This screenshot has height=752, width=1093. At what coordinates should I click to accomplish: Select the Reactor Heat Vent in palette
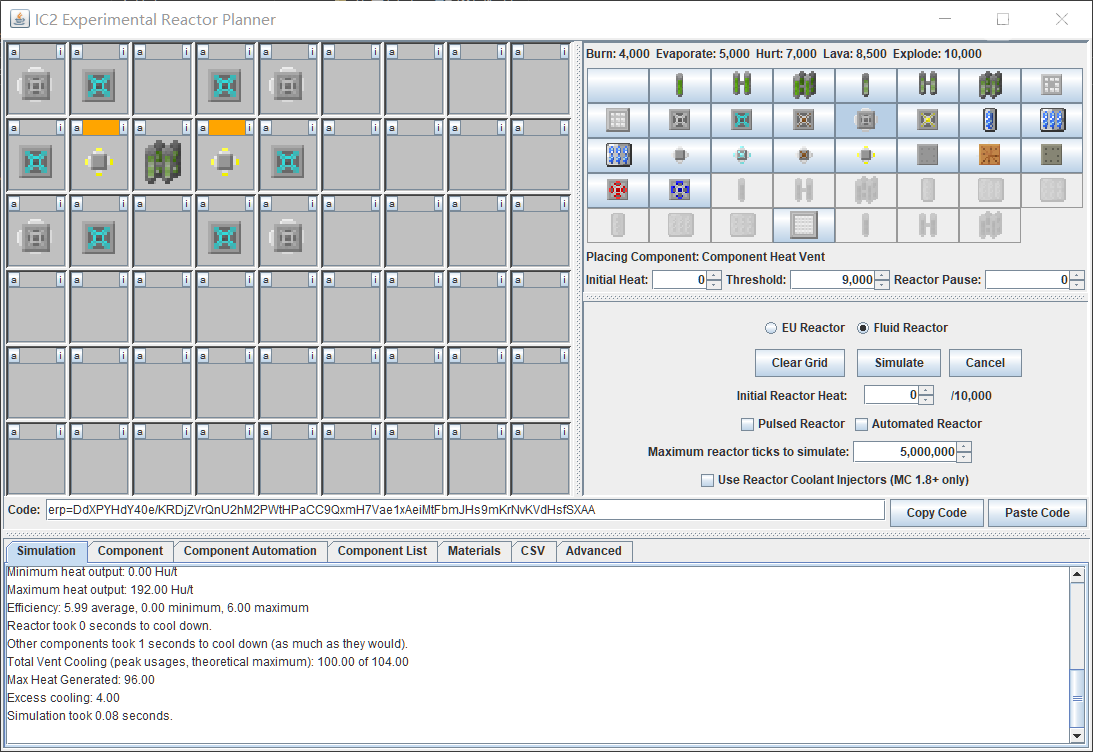[x=804, y=121]
